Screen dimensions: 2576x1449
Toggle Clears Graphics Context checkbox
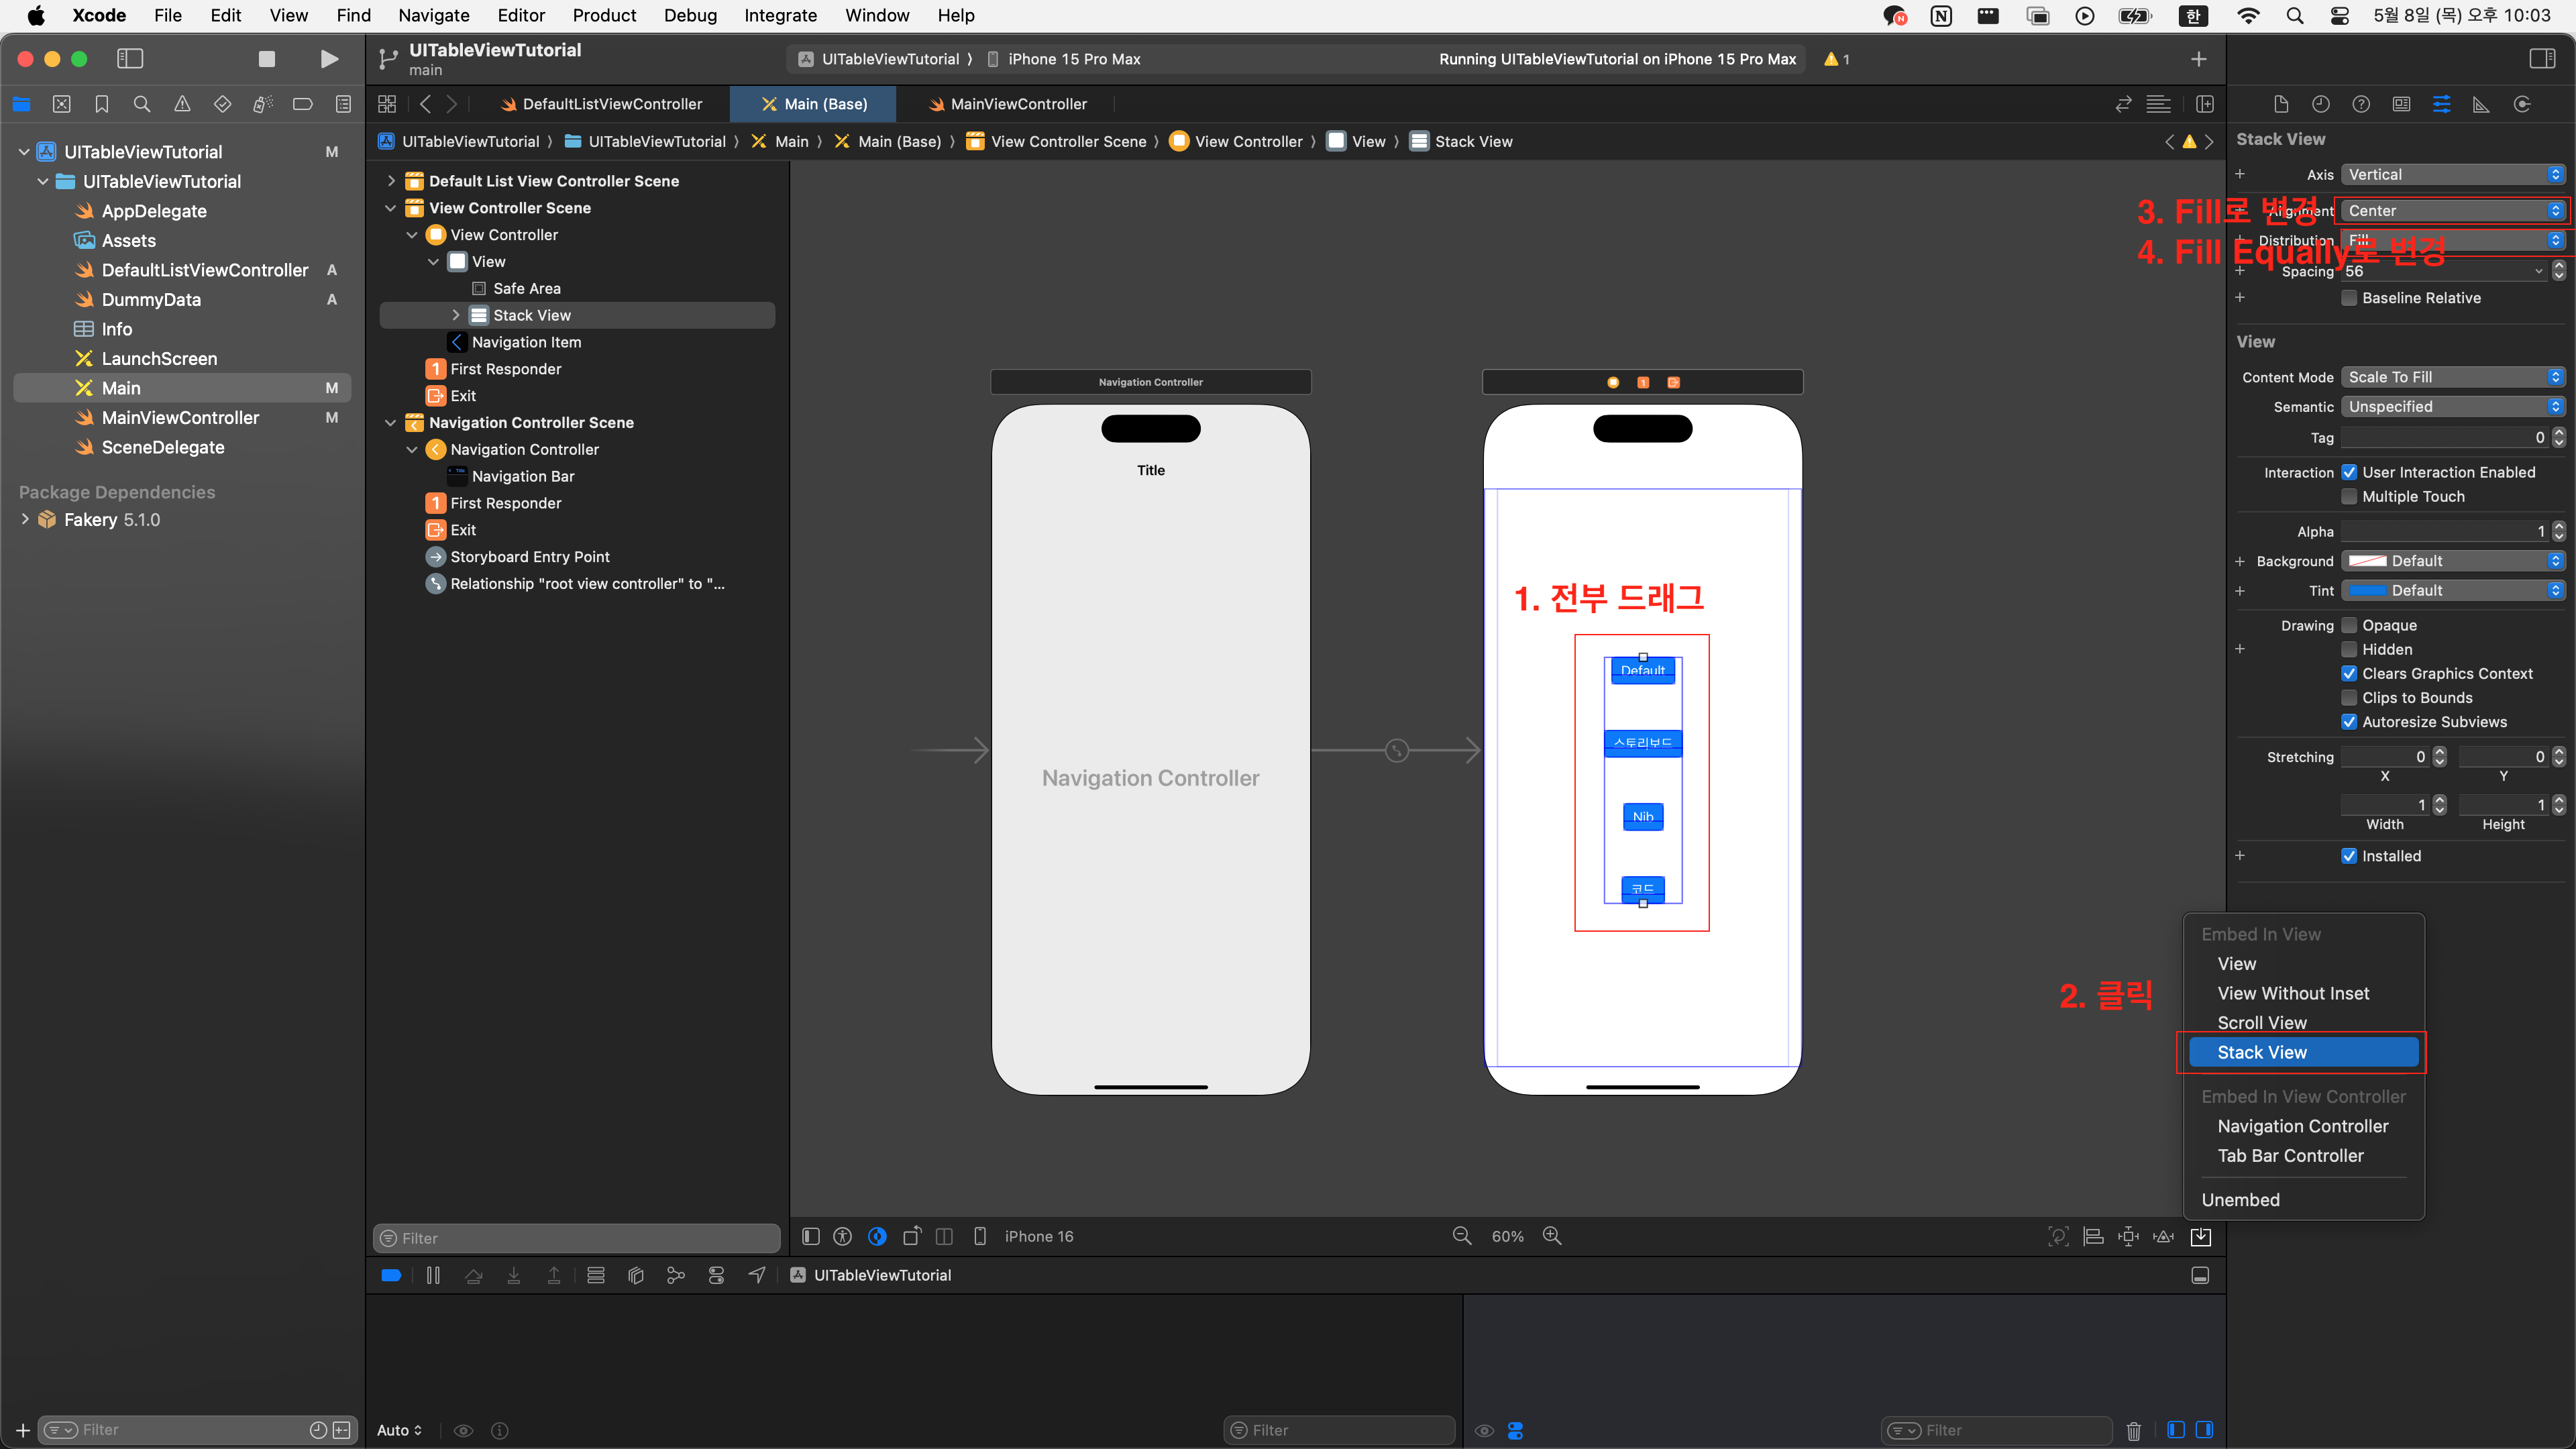(2349, 674)
